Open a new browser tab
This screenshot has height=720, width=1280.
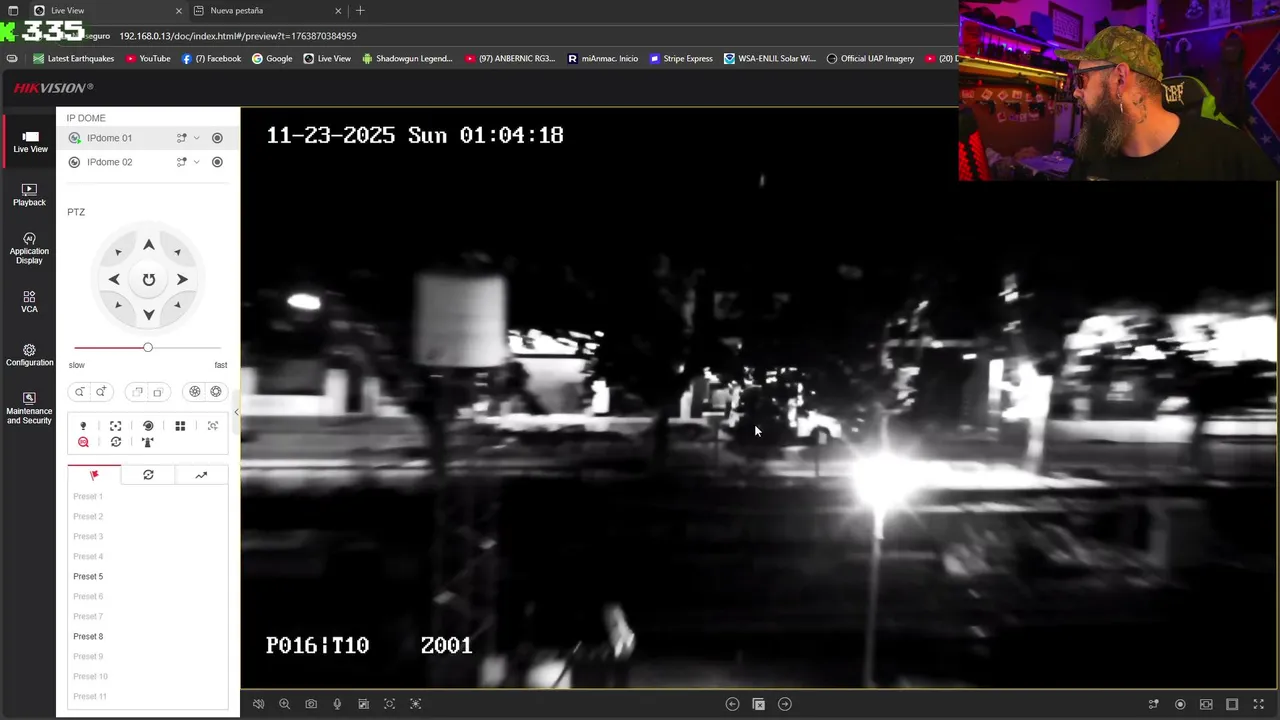tap(360, 10)
